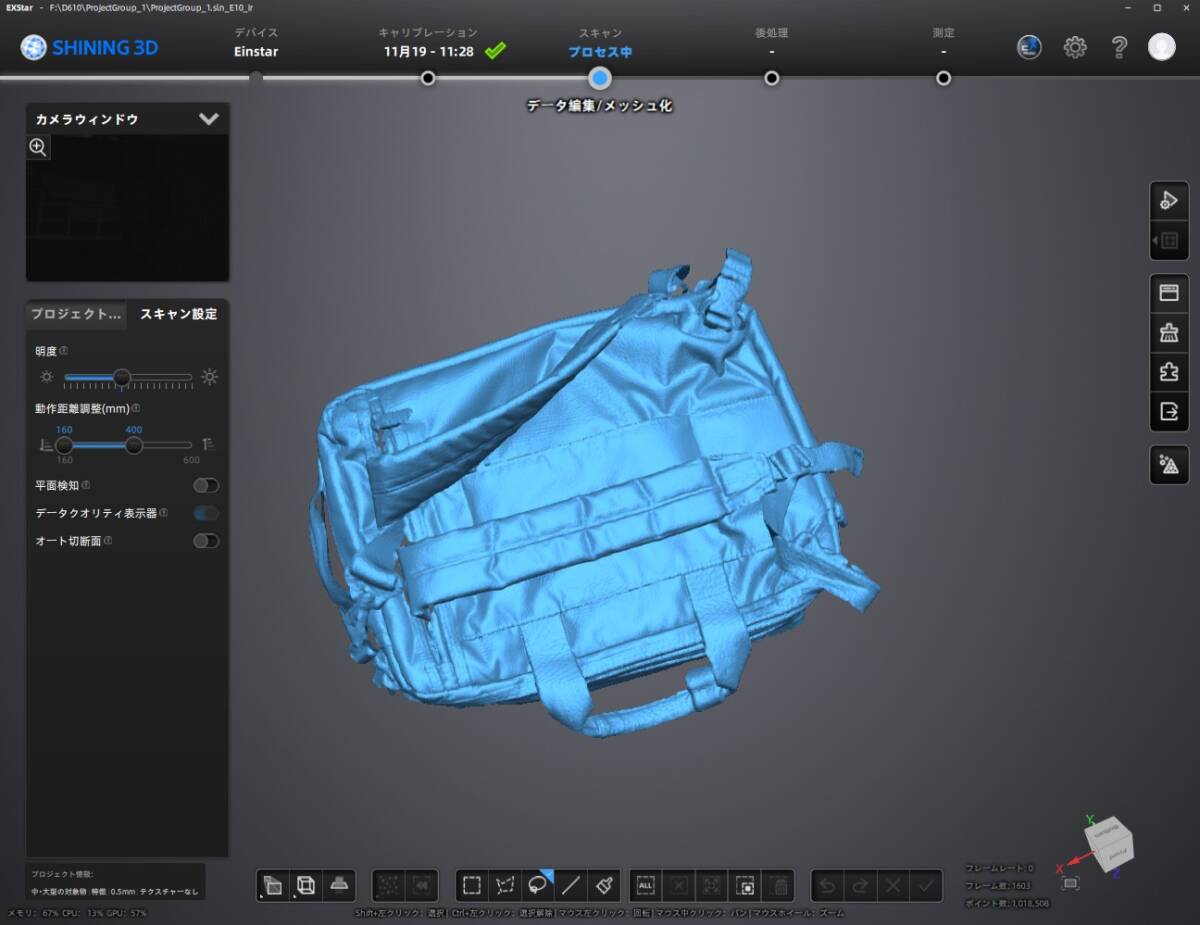Screen dimensions: 1200x925
Task: Click the 明度 brightness slider handle
Action: pos(121,377)
